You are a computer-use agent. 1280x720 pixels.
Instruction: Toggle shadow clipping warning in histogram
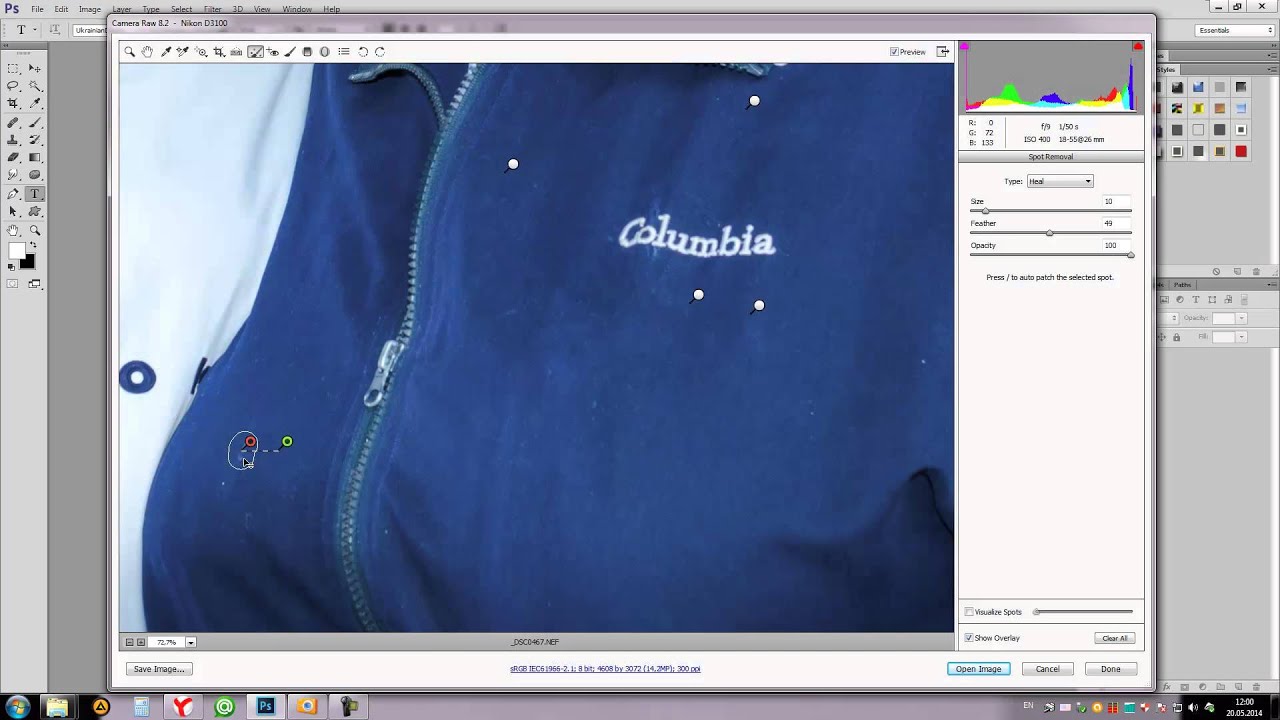(965, 47)
